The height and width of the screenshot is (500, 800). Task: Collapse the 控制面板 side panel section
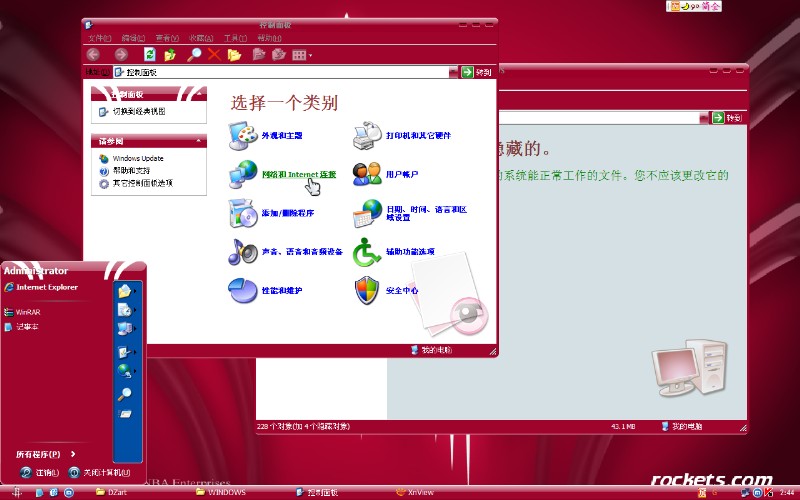point(198,94)
